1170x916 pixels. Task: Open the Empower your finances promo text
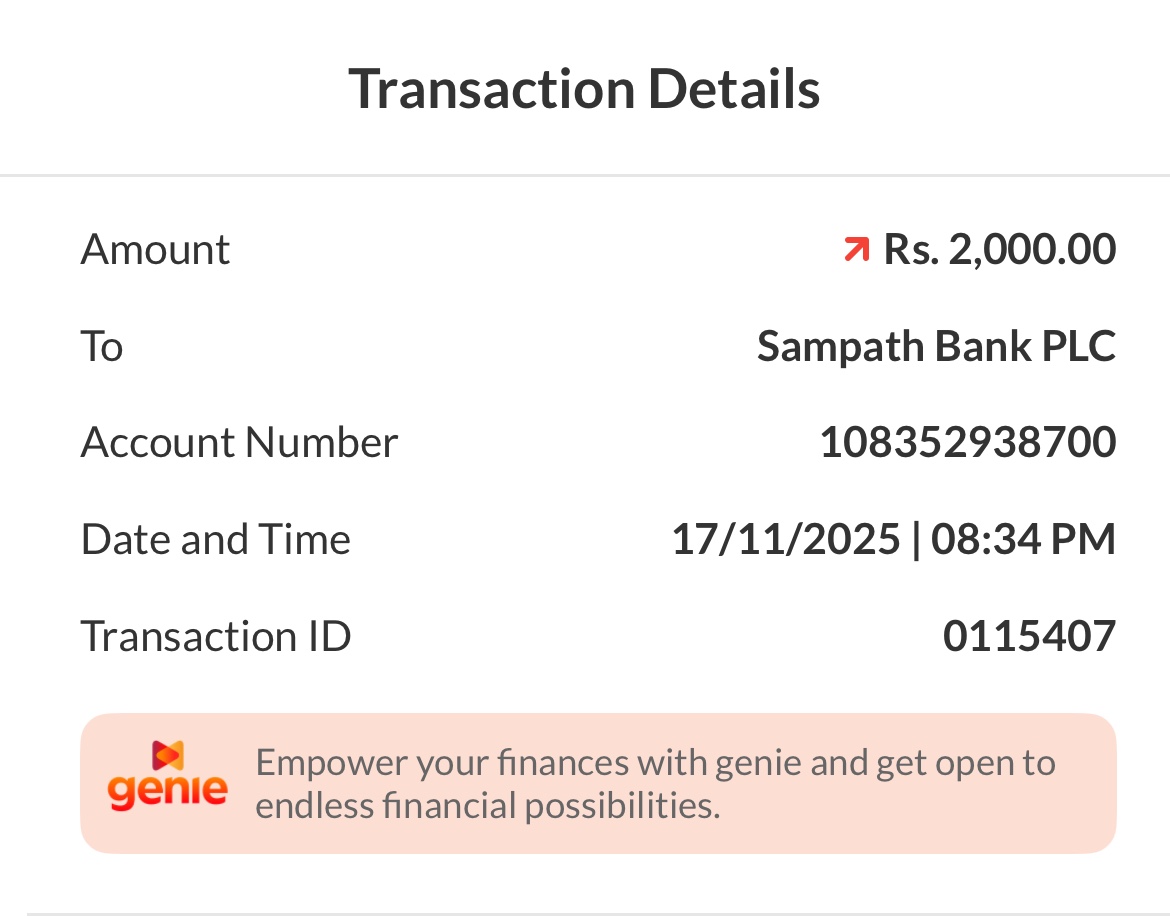click(655, 783)
